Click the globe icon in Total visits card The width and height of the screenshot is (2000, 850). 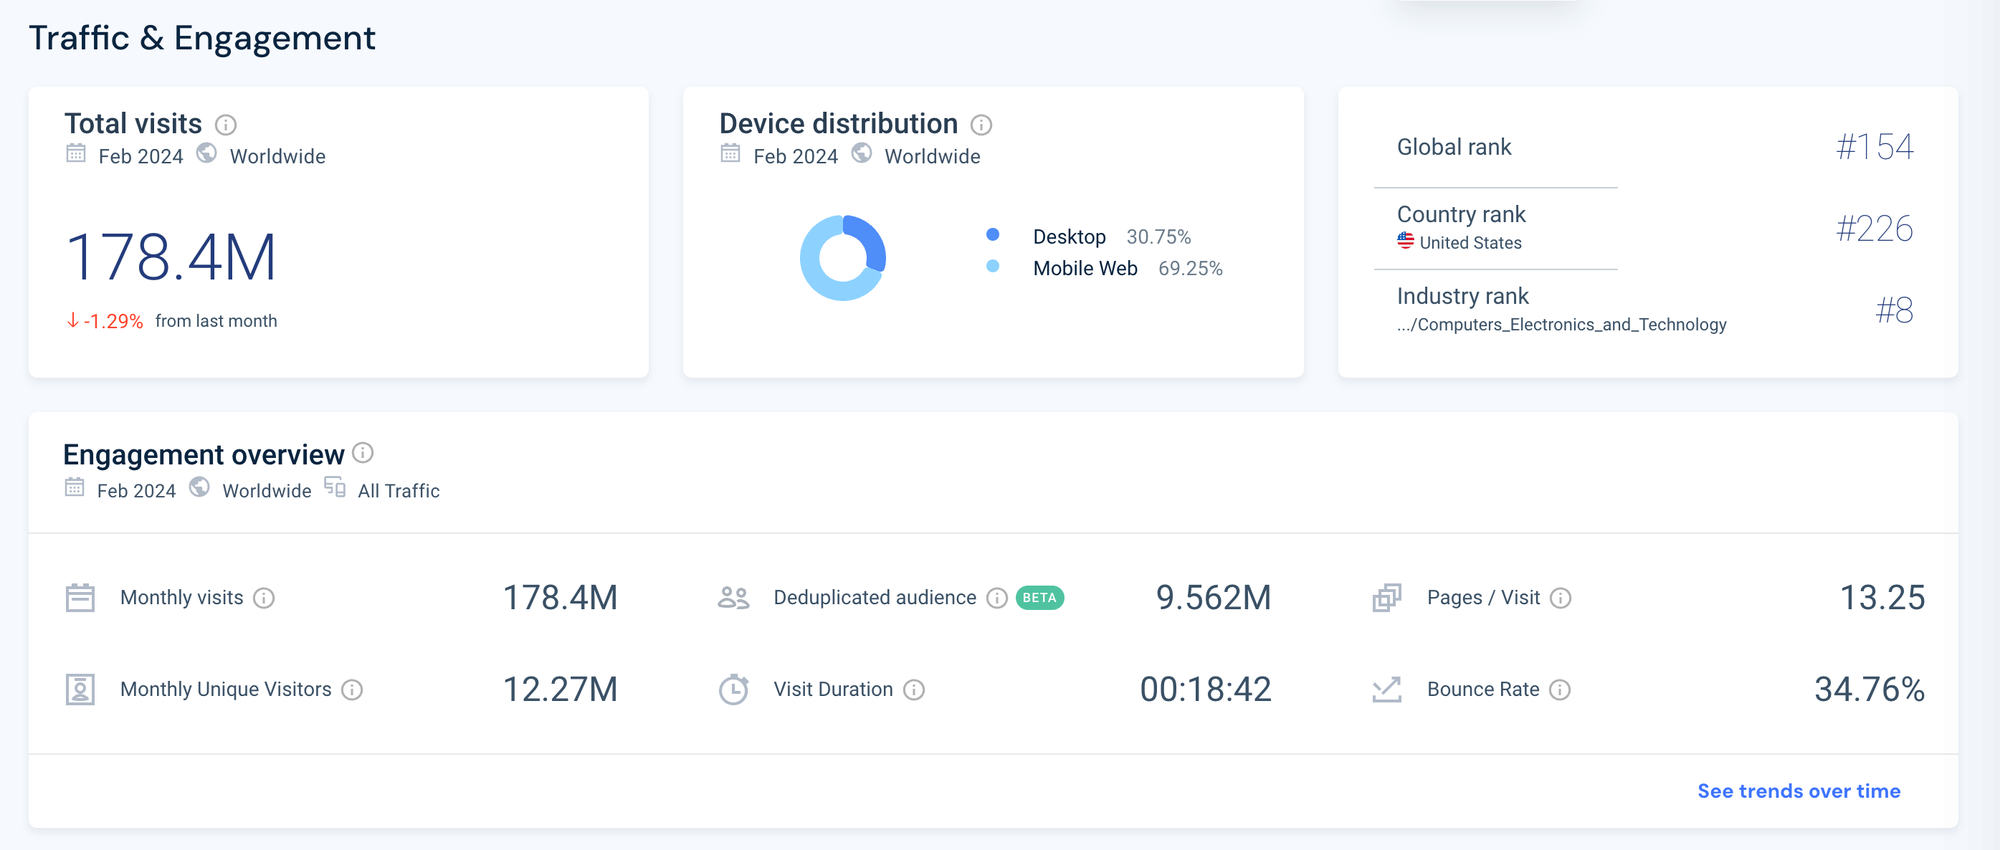point(207,153)
